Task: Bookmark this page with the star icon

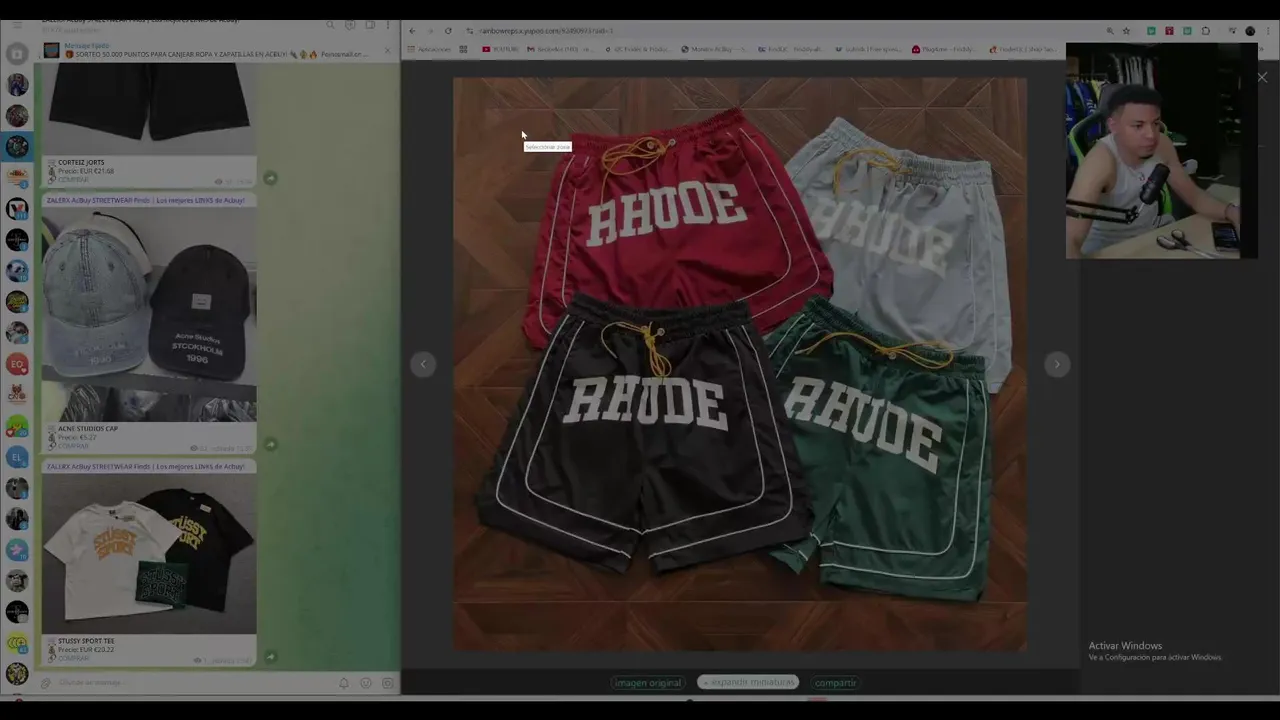Action: (1126, 31)
